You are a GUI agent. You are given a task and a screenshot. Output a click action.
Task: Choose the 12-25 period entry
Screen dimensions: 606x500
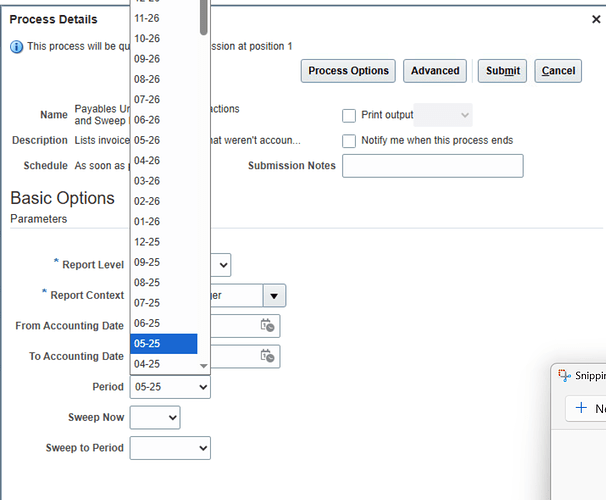point(164,242)
